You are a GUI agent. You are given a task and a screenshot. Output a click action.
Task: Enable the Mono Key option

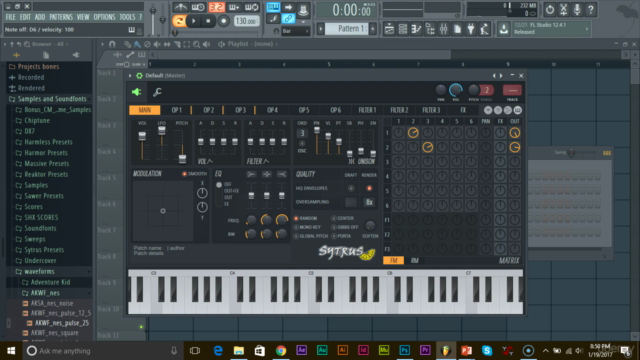click(296, 227)
